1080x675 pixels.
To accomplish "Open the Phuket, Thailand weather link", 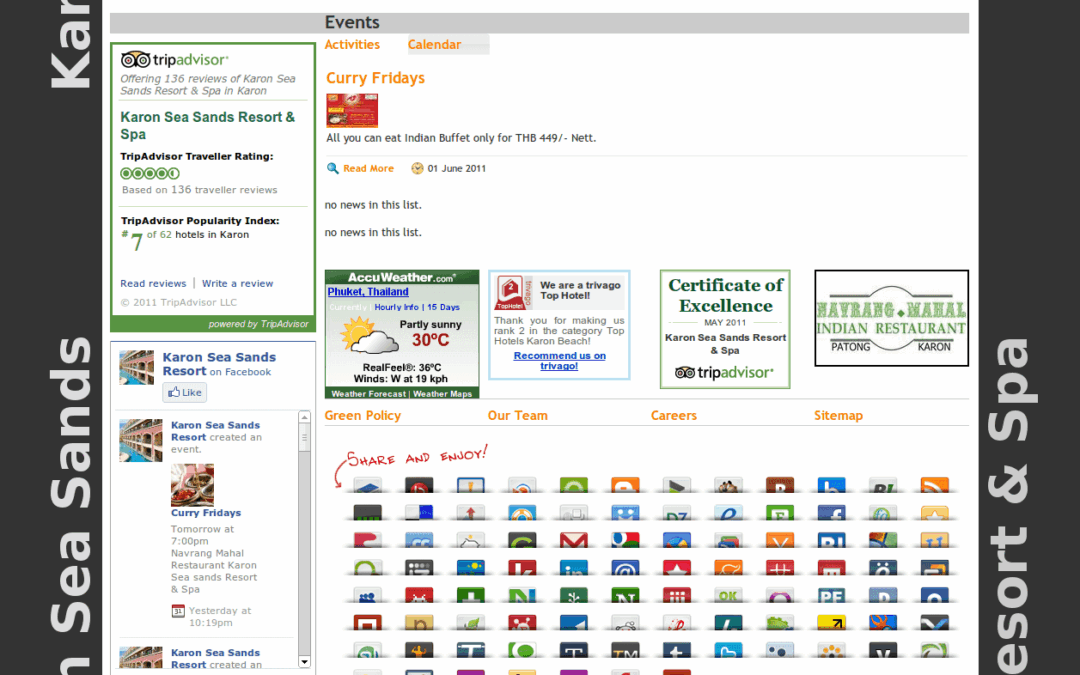I will tap(368, 291).
